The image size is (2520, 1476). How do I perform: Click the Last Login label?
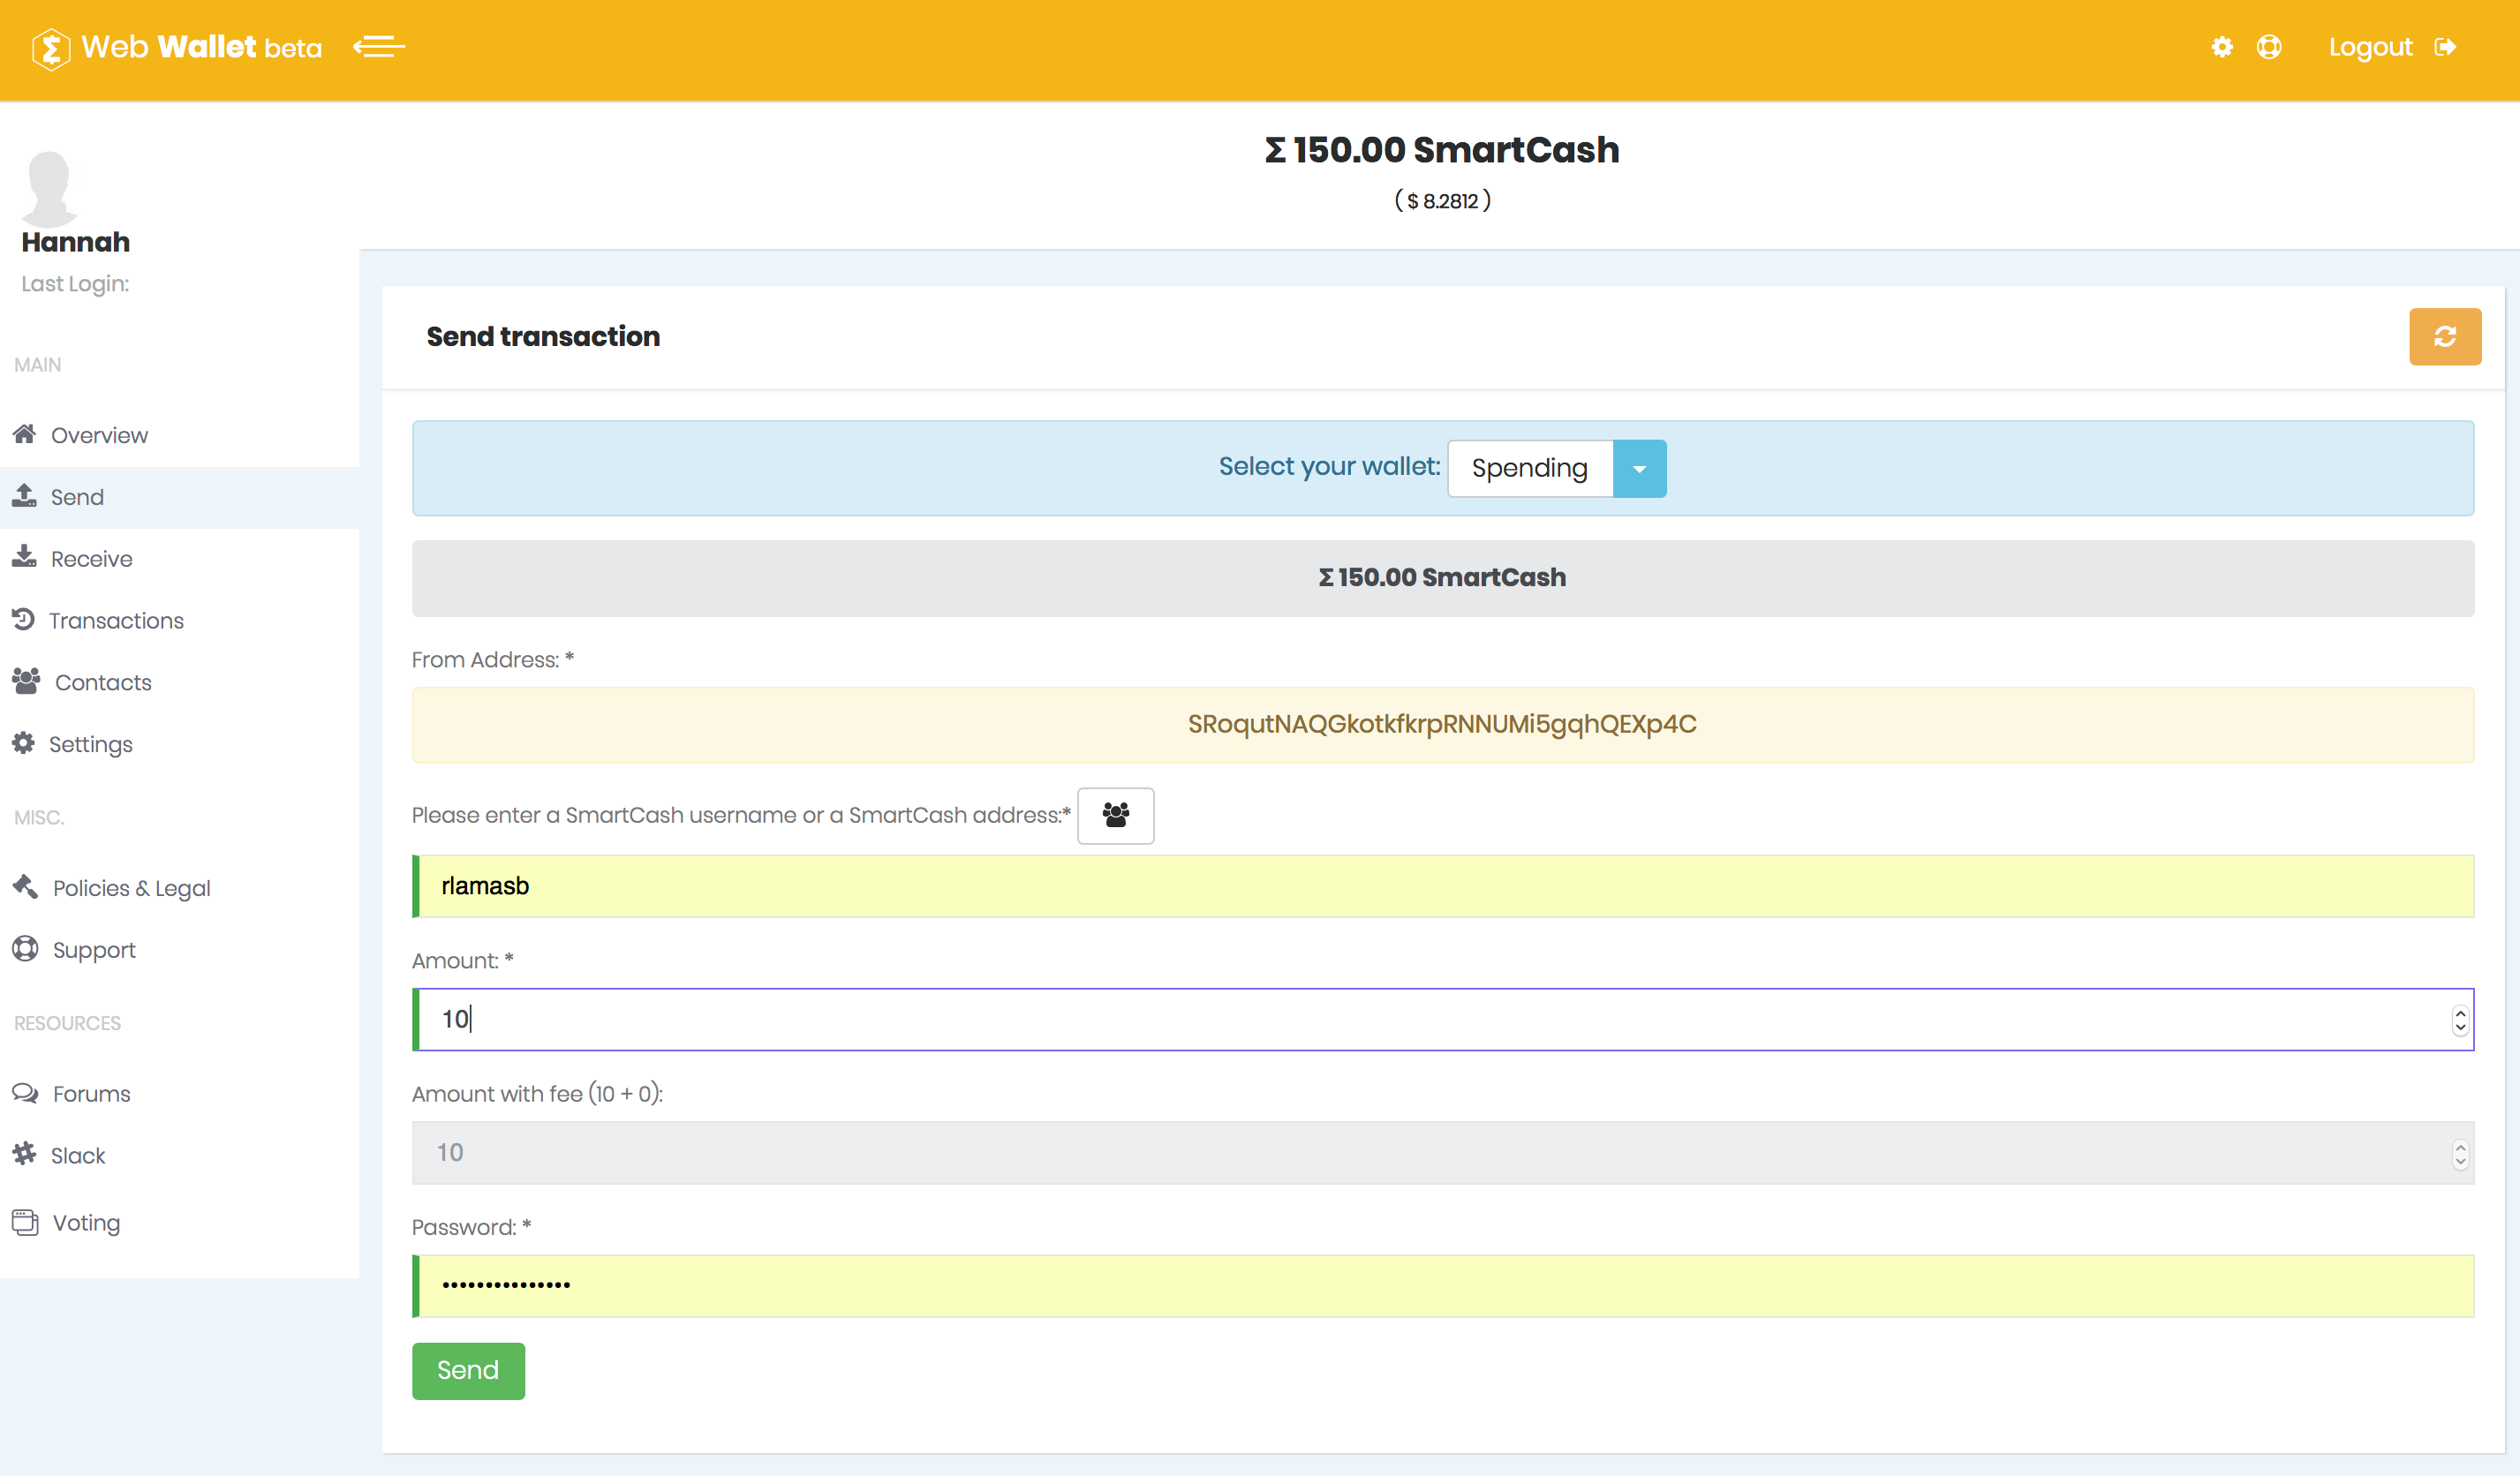(75, 284)
